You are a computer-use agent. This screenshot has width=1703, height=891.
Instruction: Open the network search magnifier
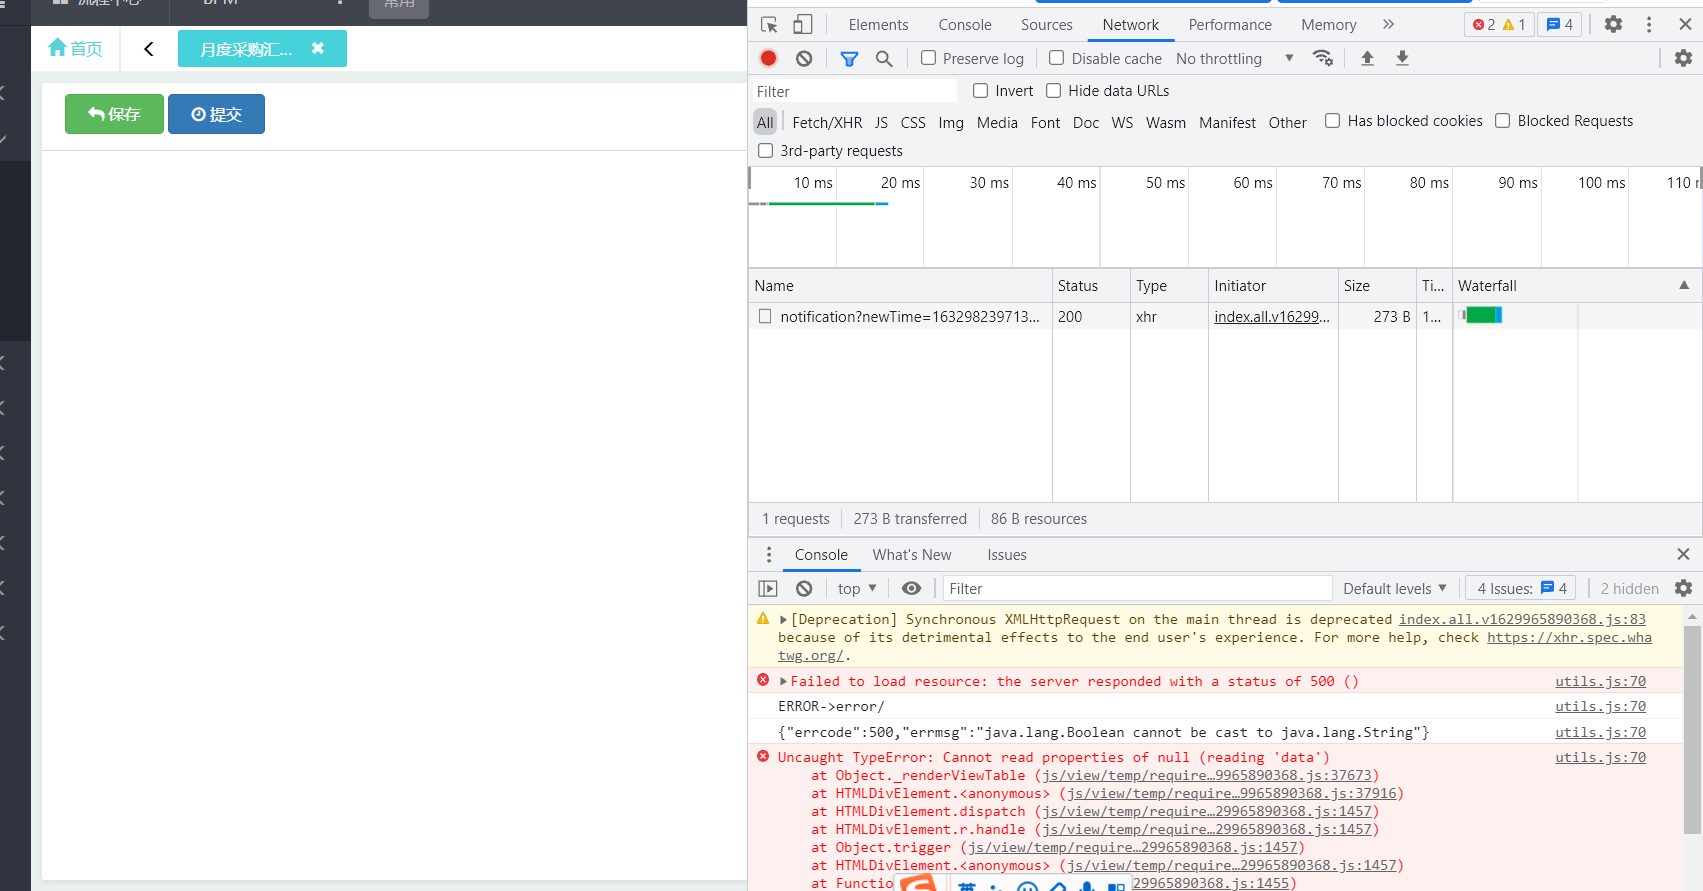click(884, 59)
